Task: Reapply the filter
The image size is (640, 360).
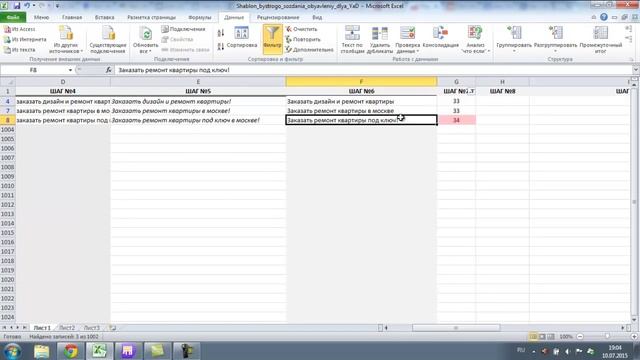Action: coord(303,40)
